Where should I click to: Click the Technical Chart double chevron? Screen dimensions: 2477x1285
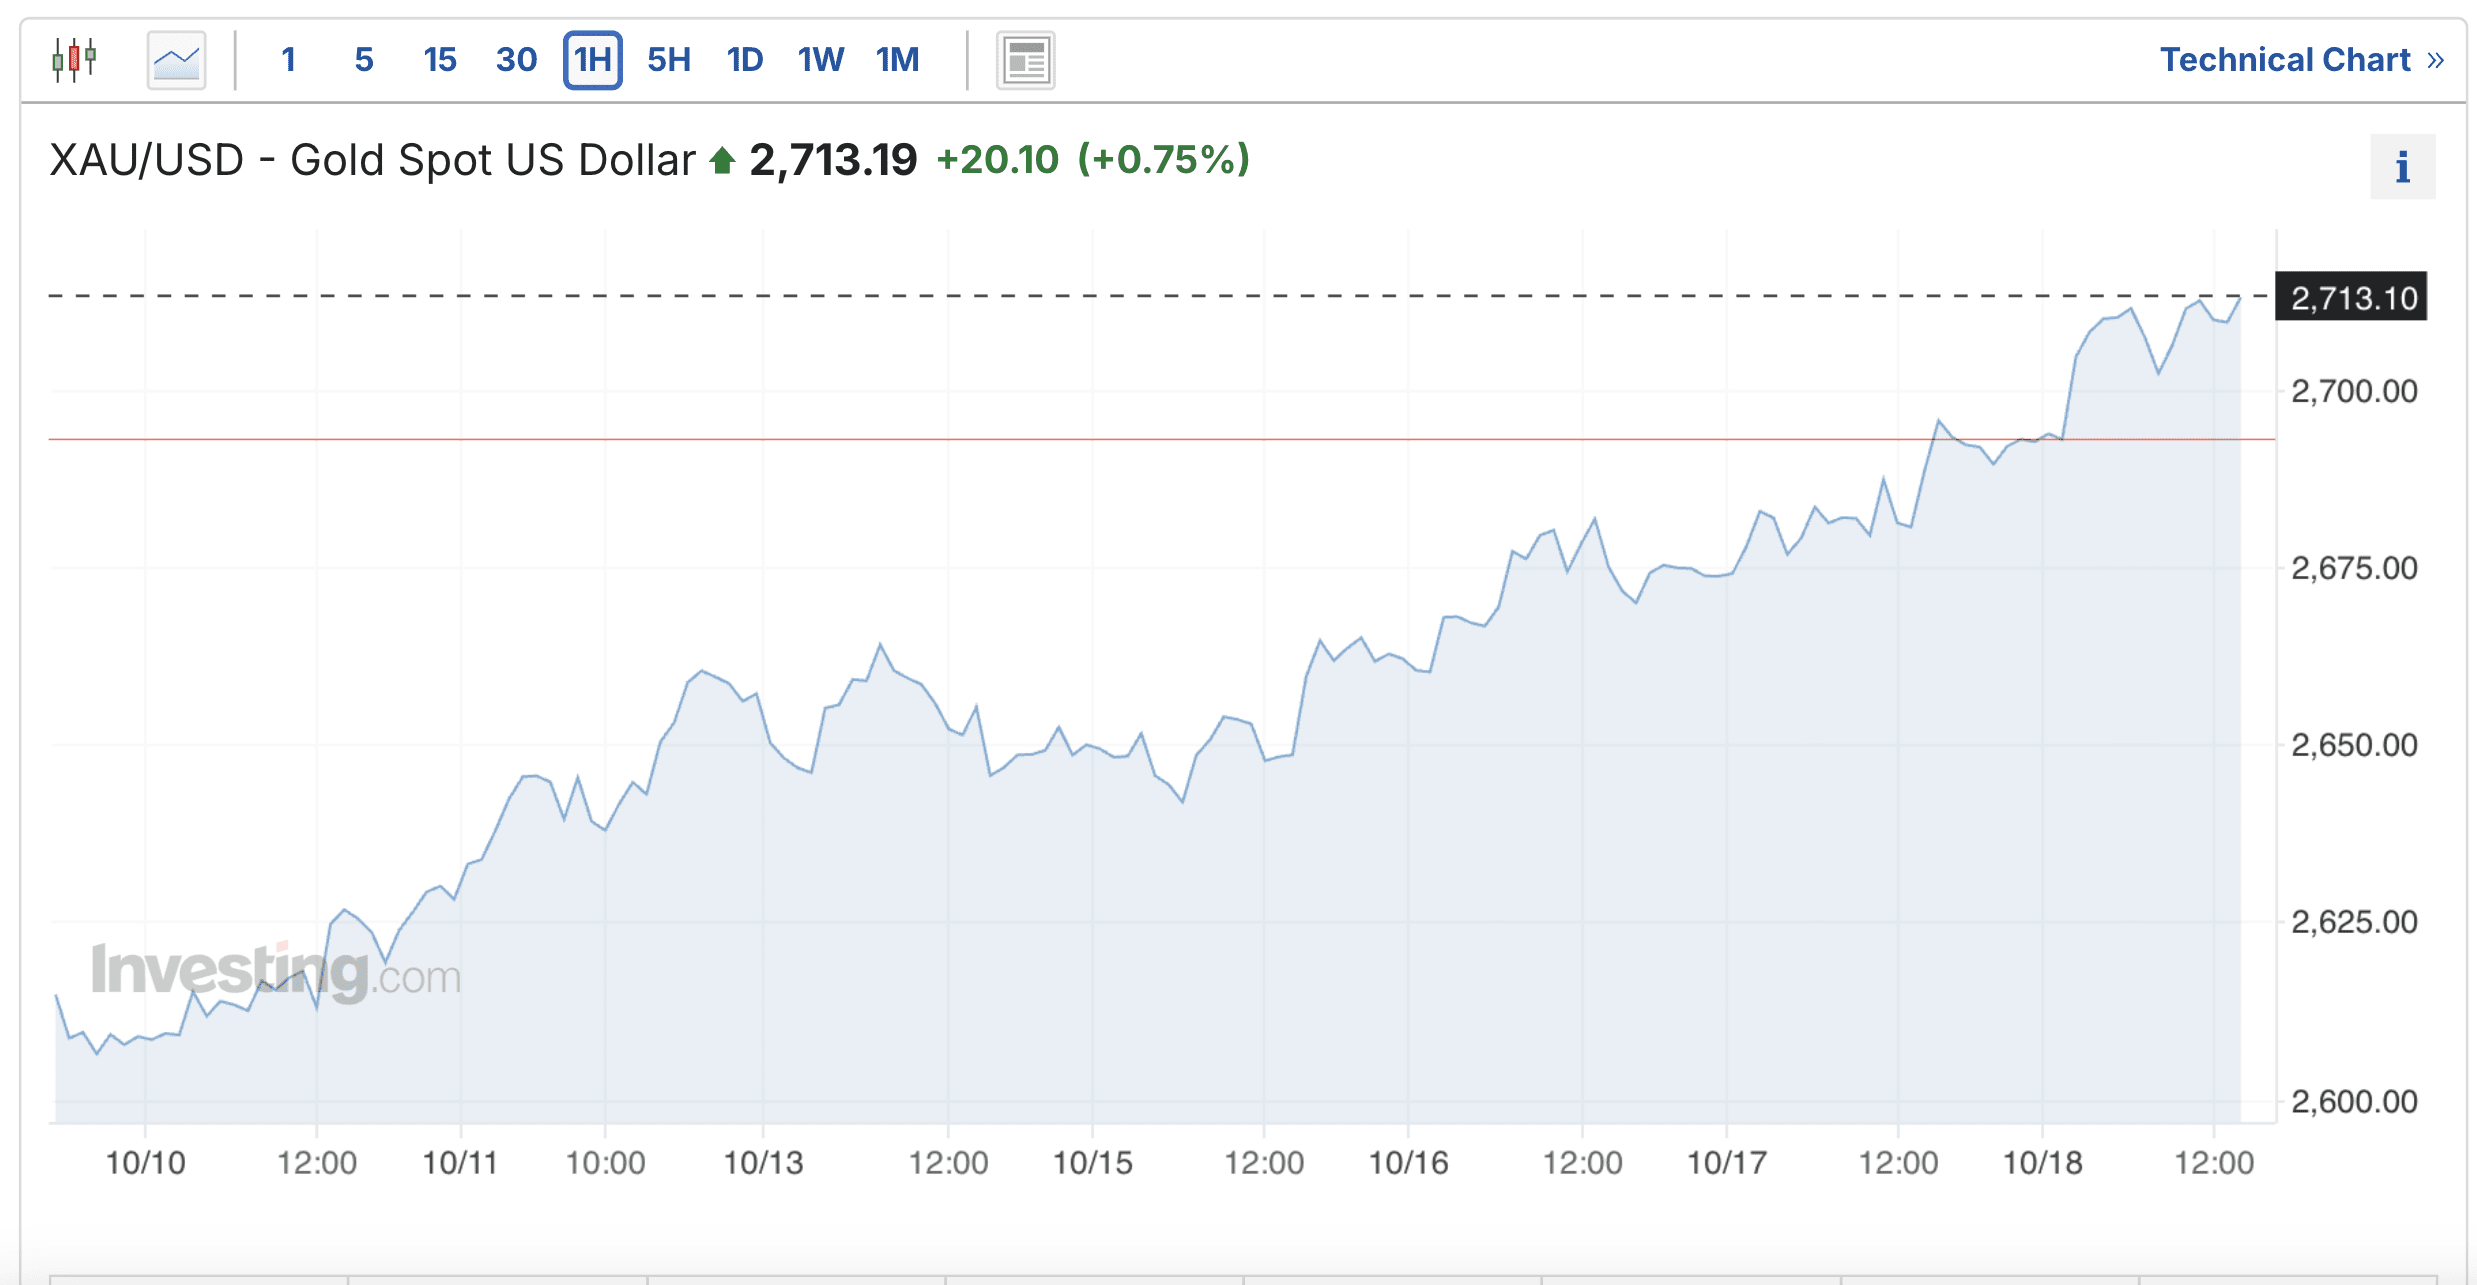[x=2436, y=60]
